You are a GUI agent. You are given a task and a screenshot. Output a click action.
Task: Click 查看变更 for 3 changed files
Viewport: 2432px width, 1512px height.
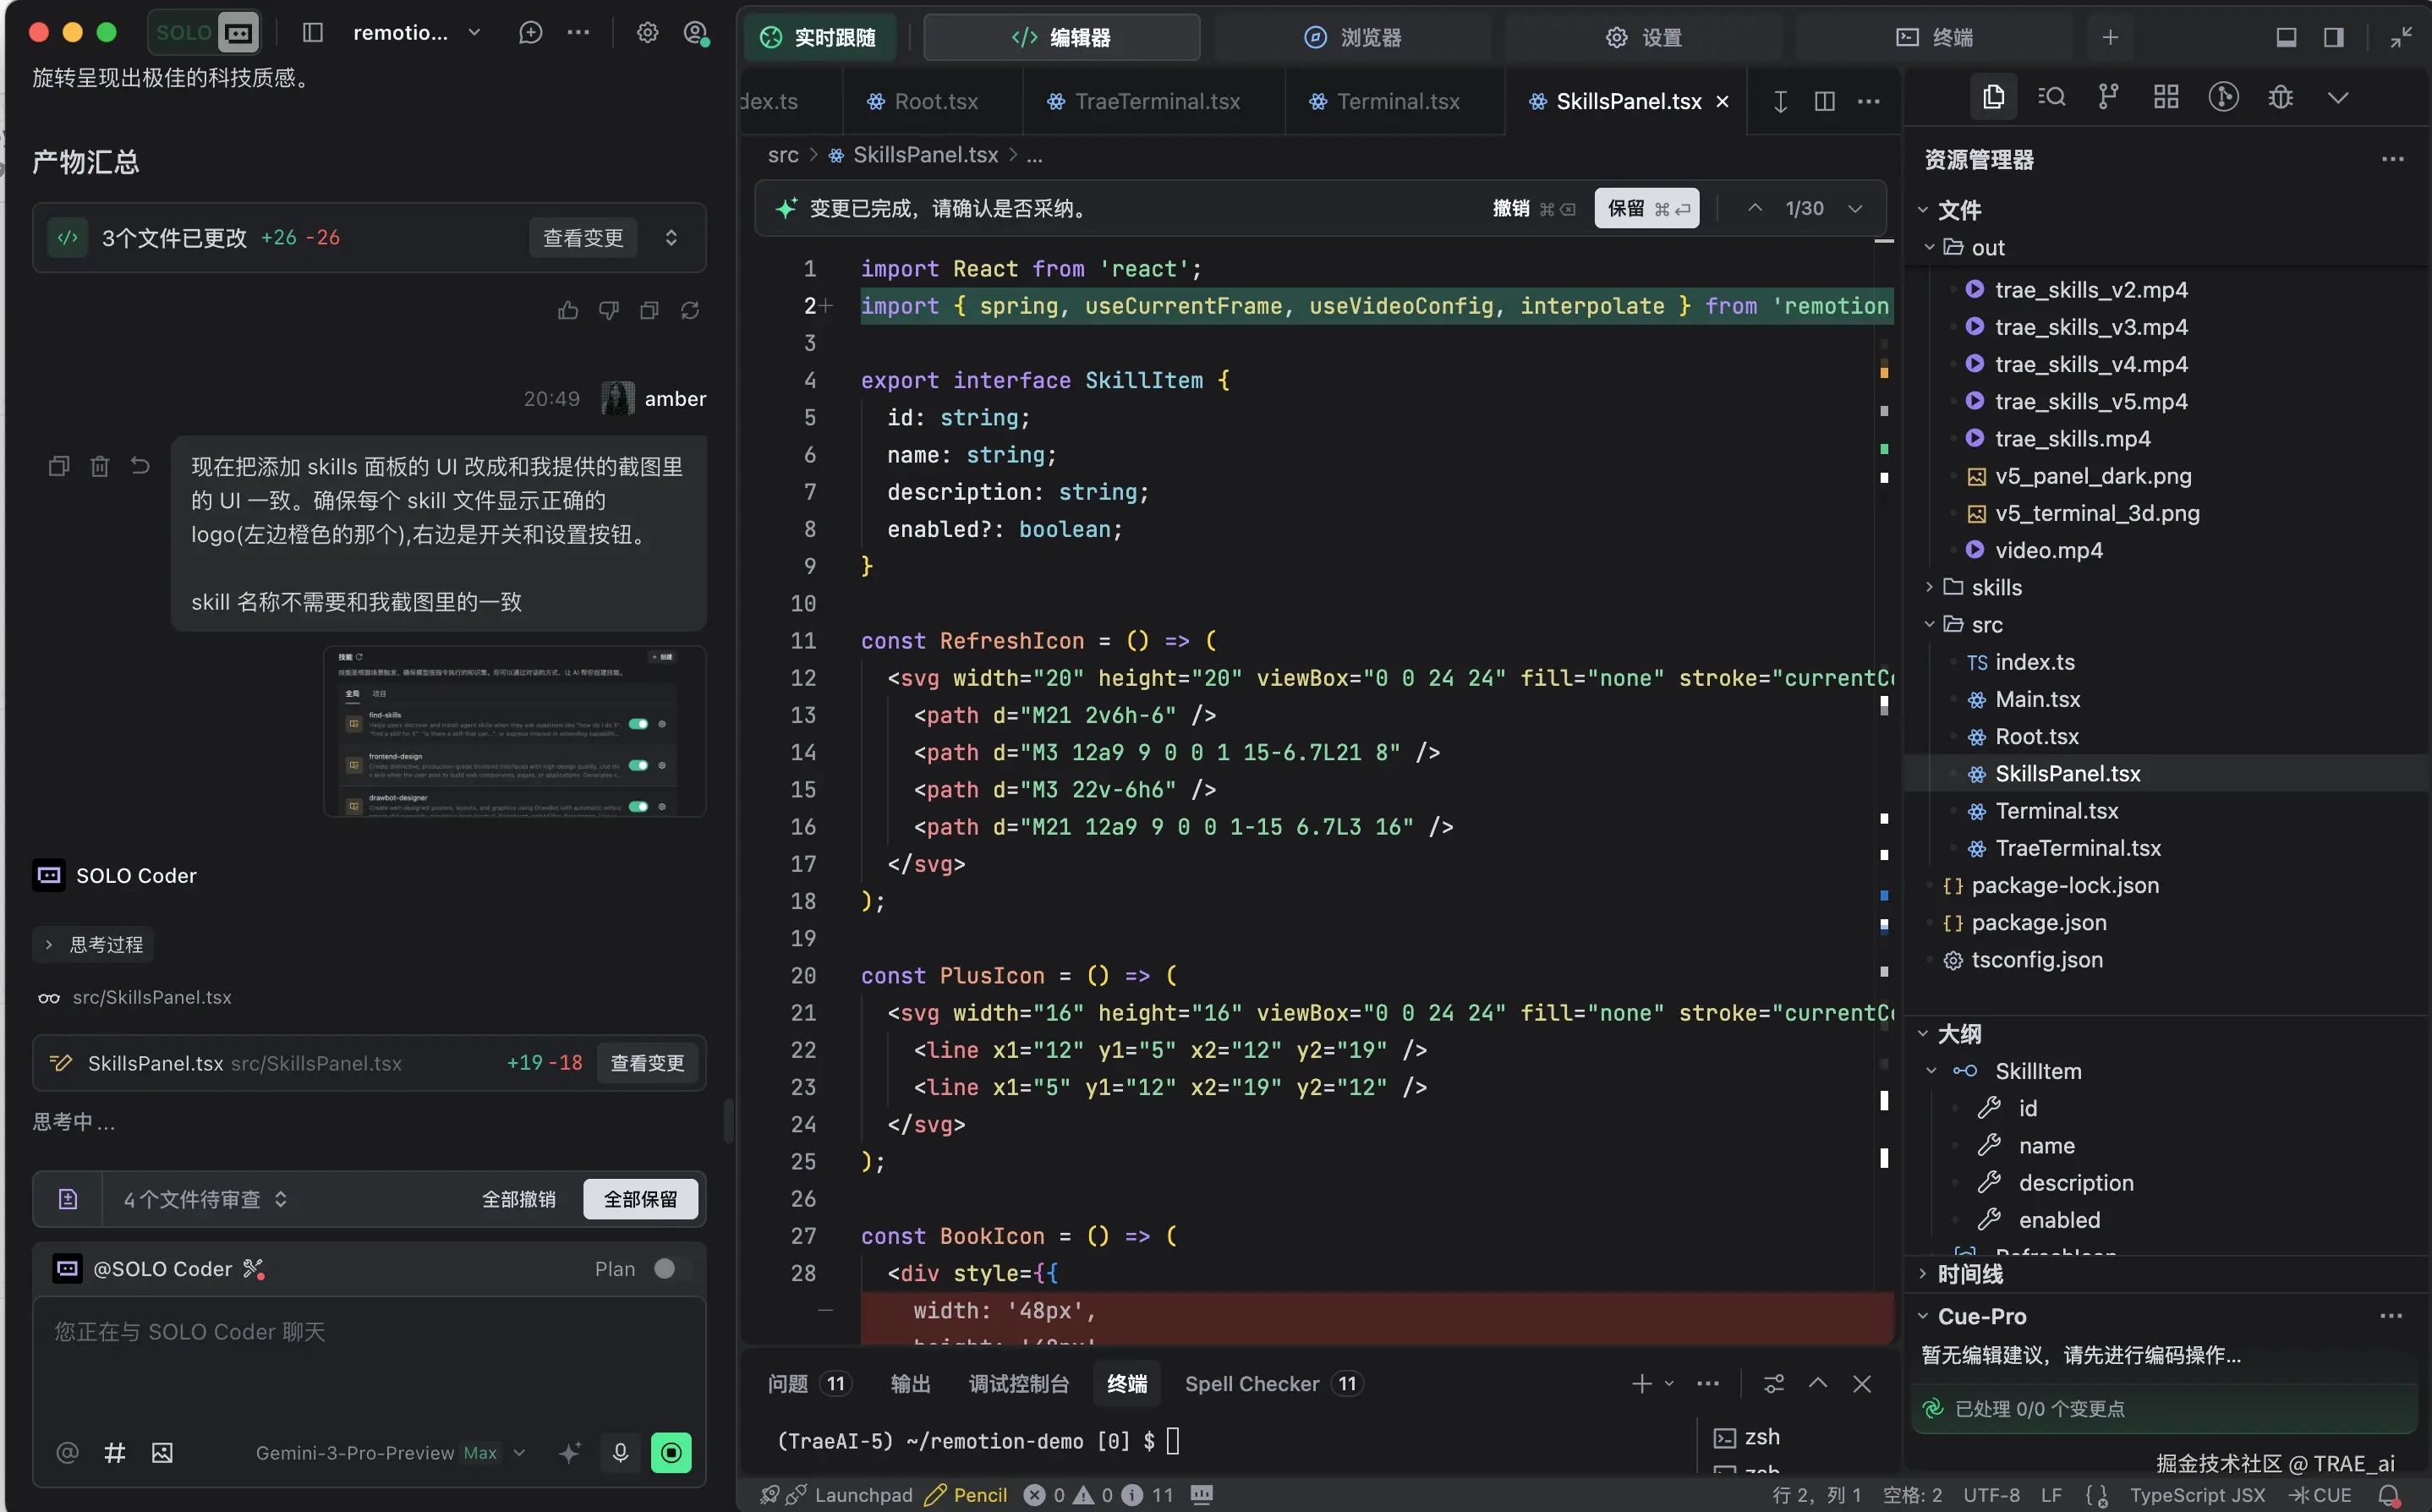583,238
